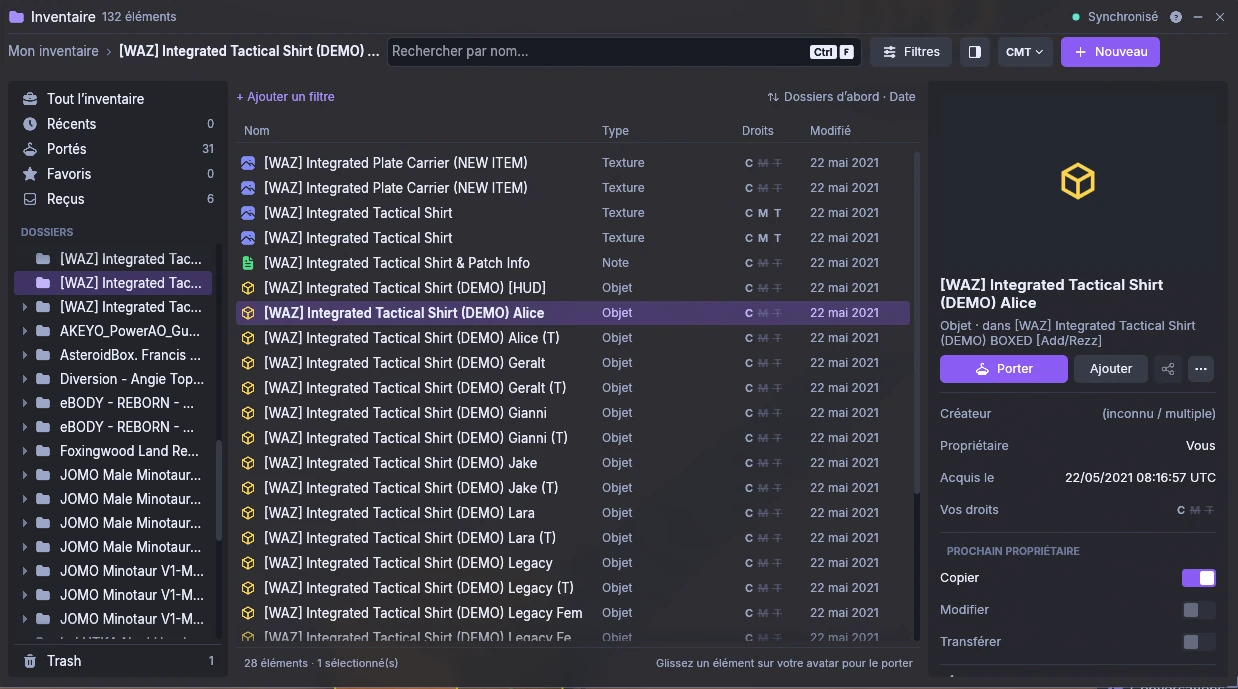The height and width of the screenshot is (689, 1238).
Task: Expand the last JOMO Minotaur V1-M... folder
Action: 25,619
